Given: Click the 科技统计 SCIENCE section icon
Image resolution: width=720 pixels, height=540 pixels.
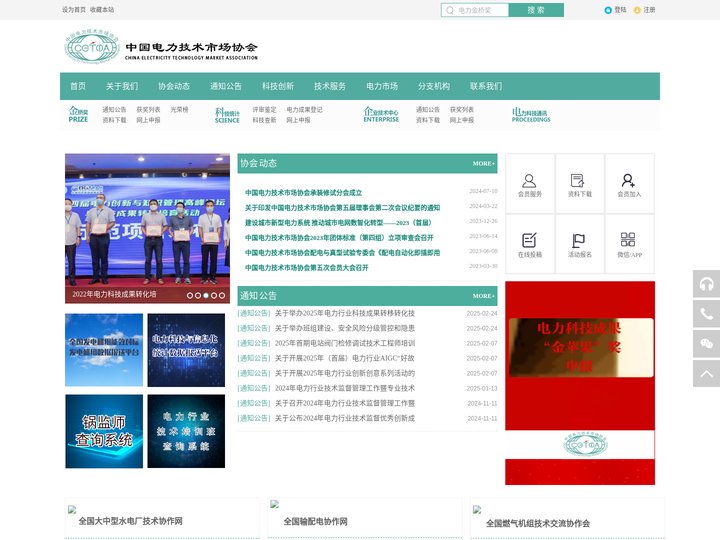Looking at the screenshot, I should pos(227,115).
